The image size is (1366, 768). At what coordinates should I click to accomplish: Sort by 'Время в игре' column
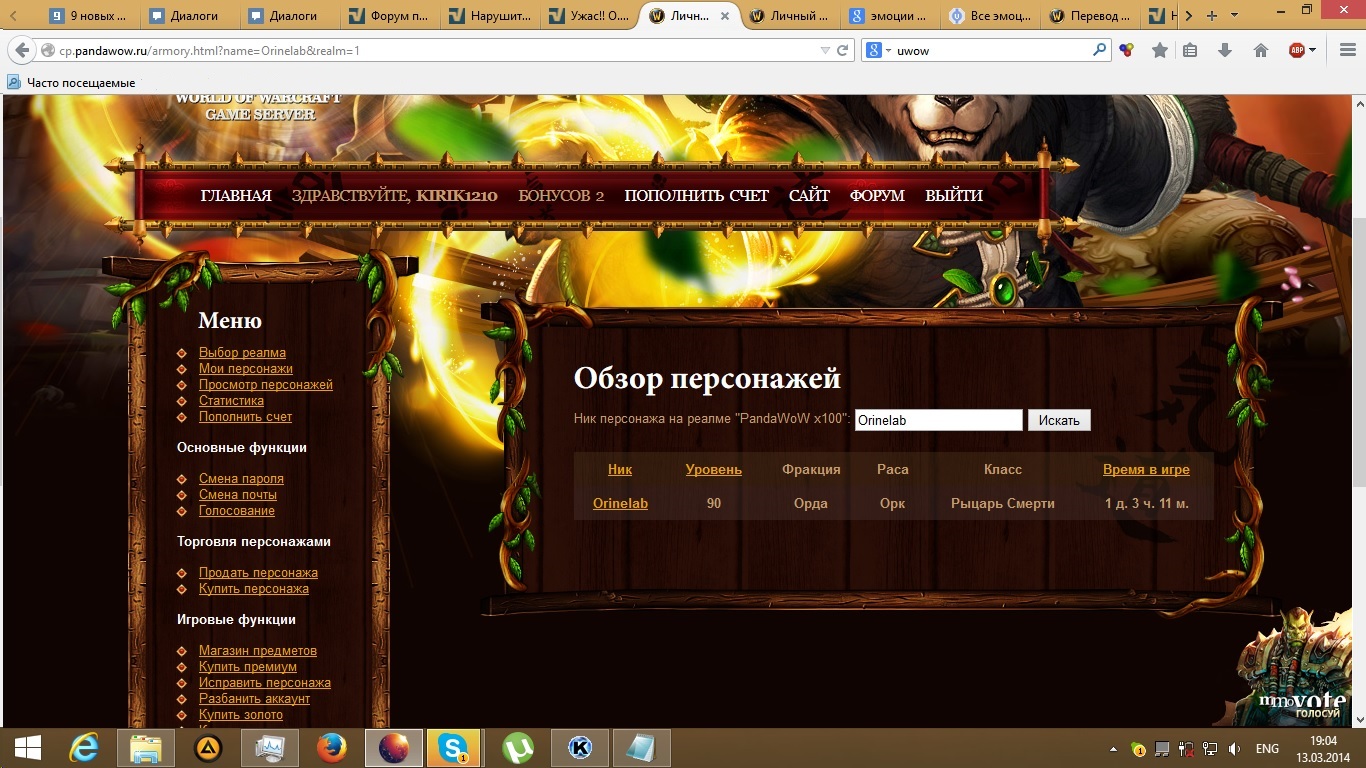[x=1146, y=469]
